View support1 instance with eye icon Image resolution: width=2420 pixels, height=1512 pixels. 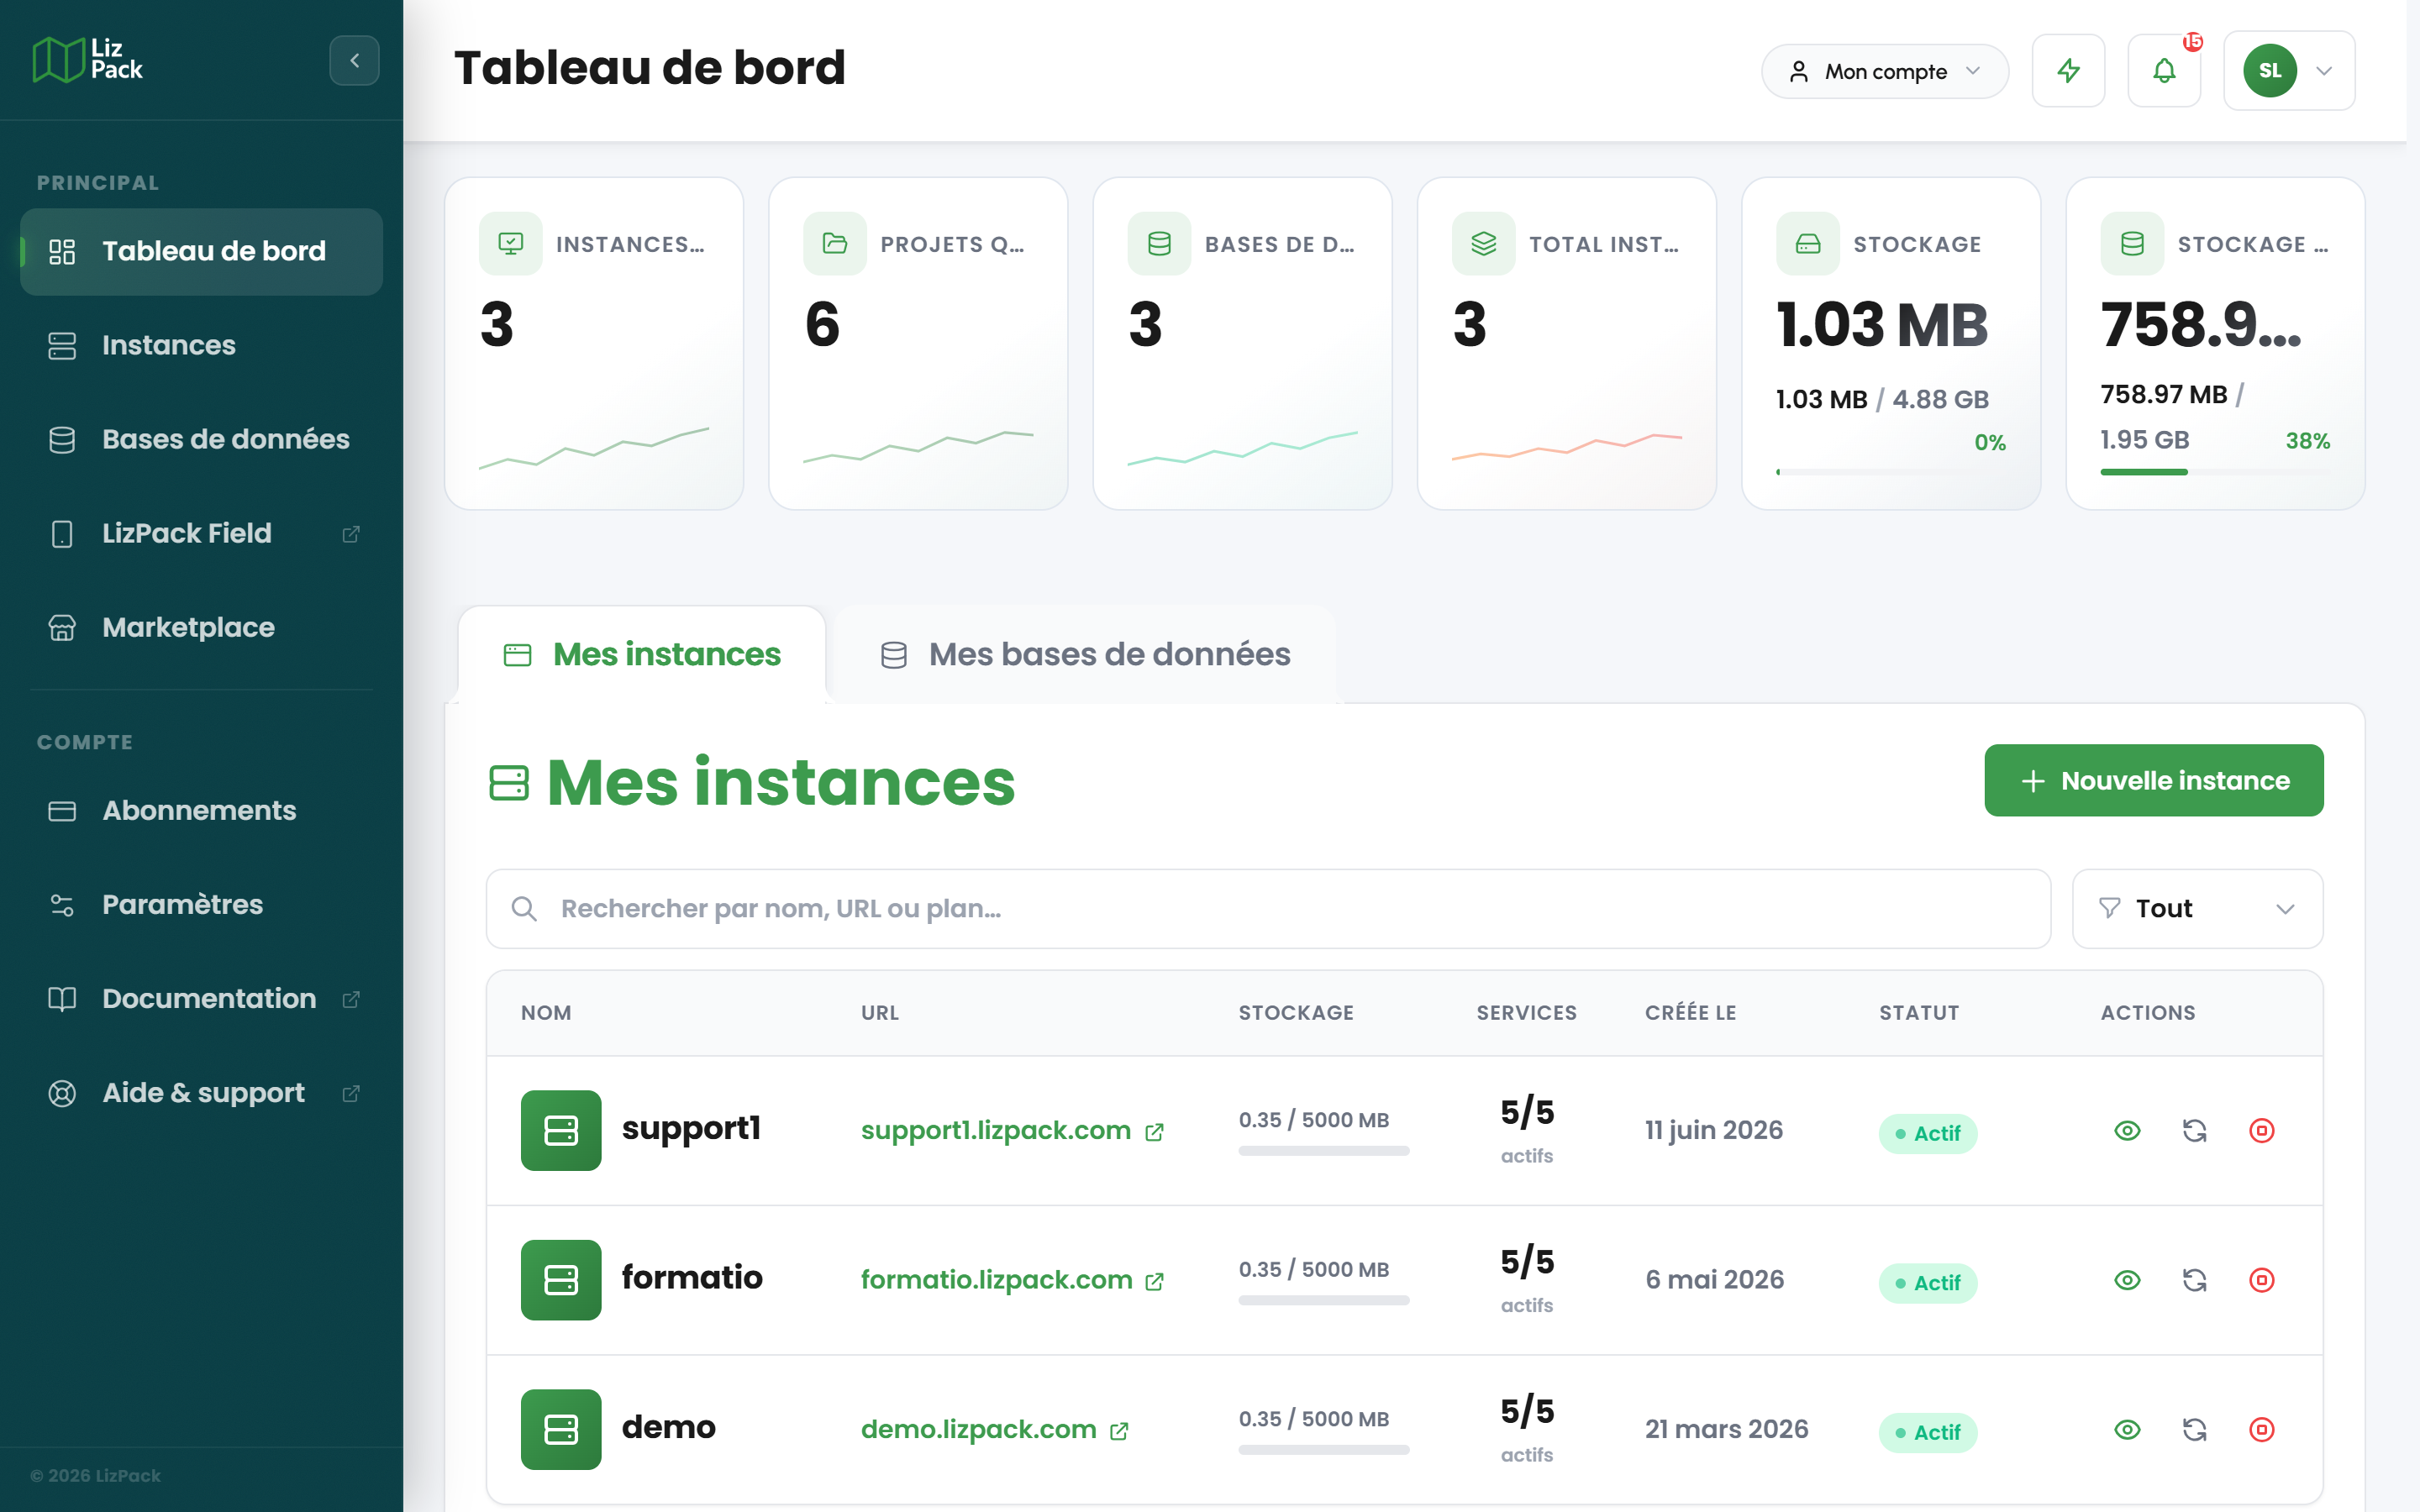(x=2127, y=1130)
